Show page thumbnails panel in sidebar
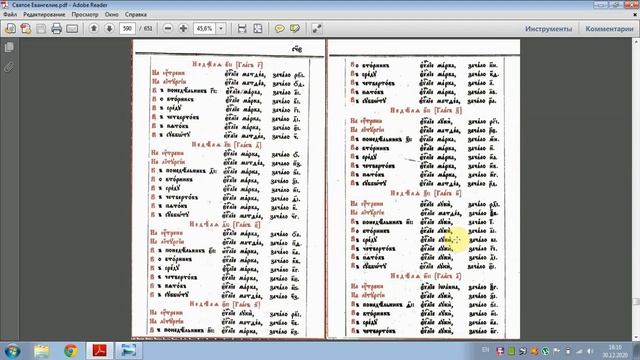The height and width of the screenshot is (360, 640). pyautogui.click(x=9, y=47)
